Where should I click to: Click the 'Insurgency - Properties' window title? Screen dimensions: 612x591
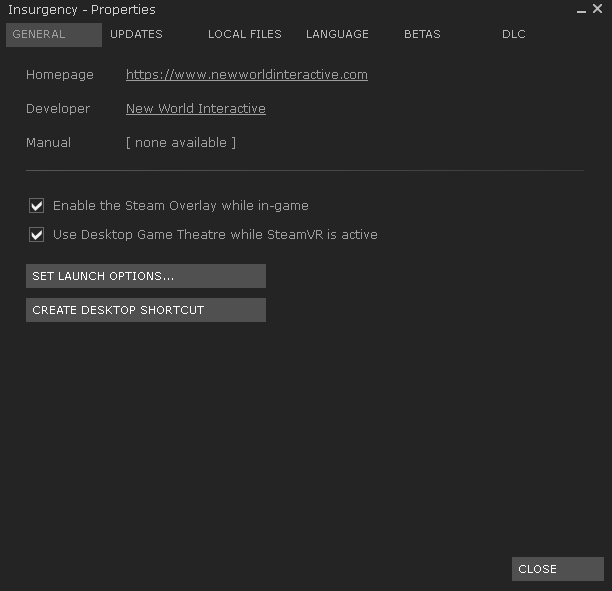click(x=82, y=10)
